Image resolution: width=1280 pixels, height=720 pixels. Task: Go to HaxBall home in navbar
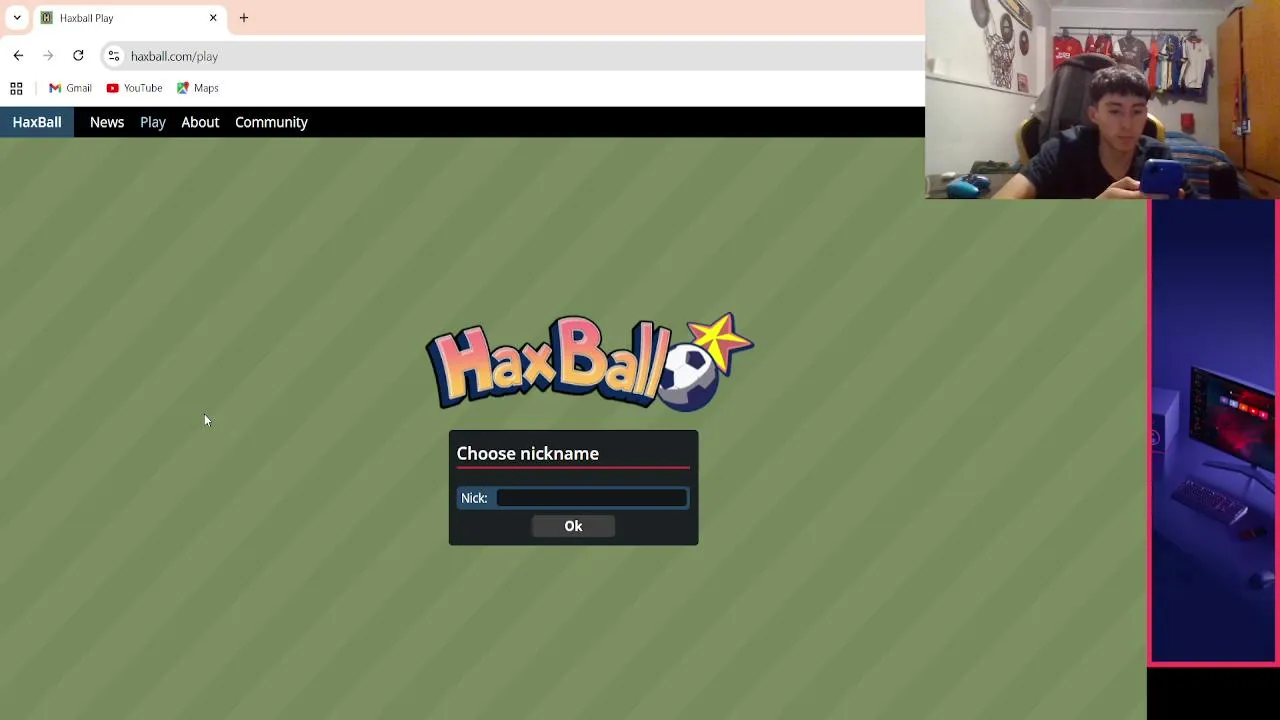(x=37, y=122)
